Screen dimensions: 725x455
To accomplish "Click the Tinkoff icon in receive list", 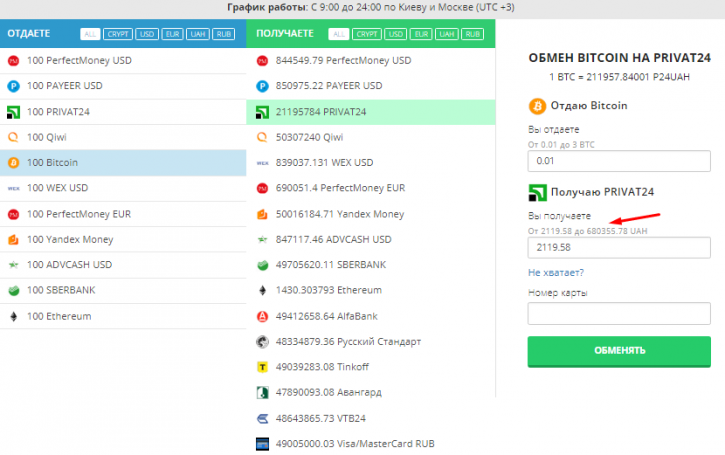I will coord(262,367).
